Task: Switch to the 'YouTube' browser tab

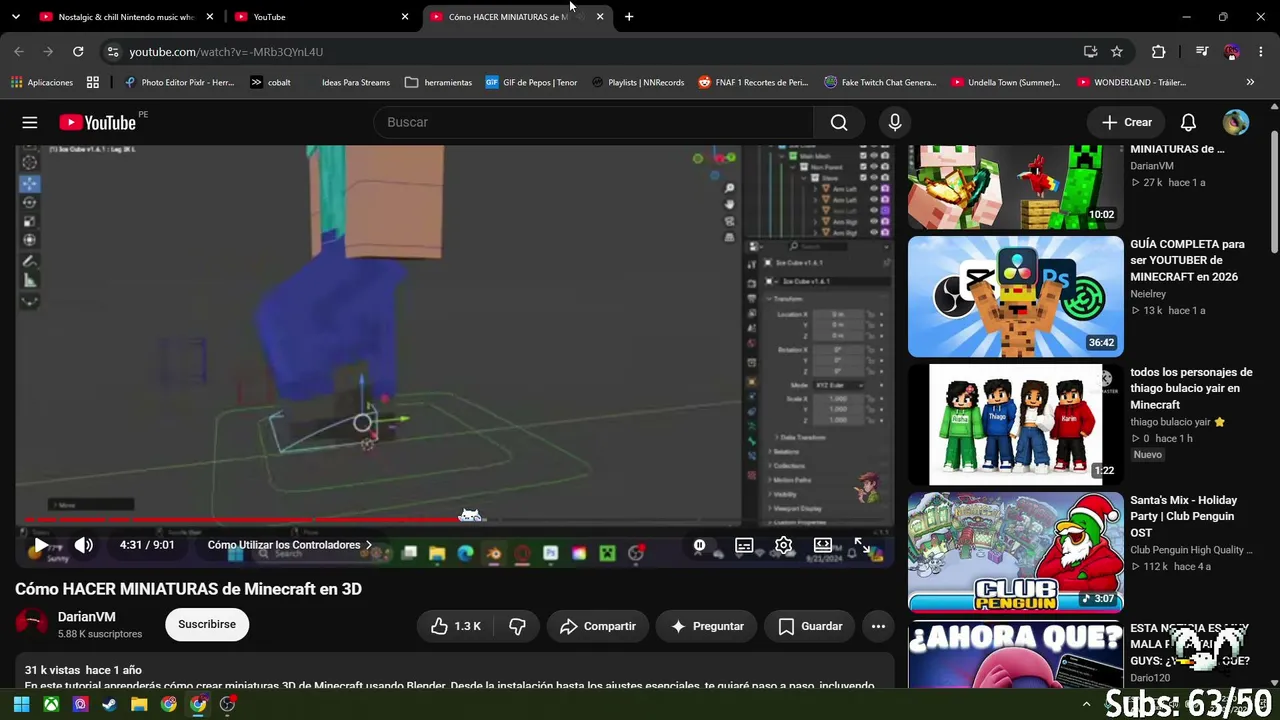Action: [x=320, y=17]
